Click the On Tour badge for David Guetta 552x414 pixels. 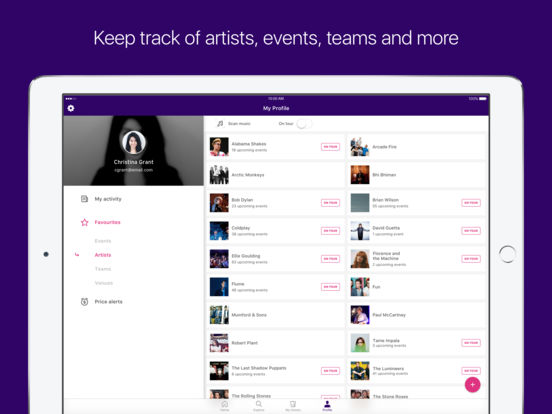(471, 231)
